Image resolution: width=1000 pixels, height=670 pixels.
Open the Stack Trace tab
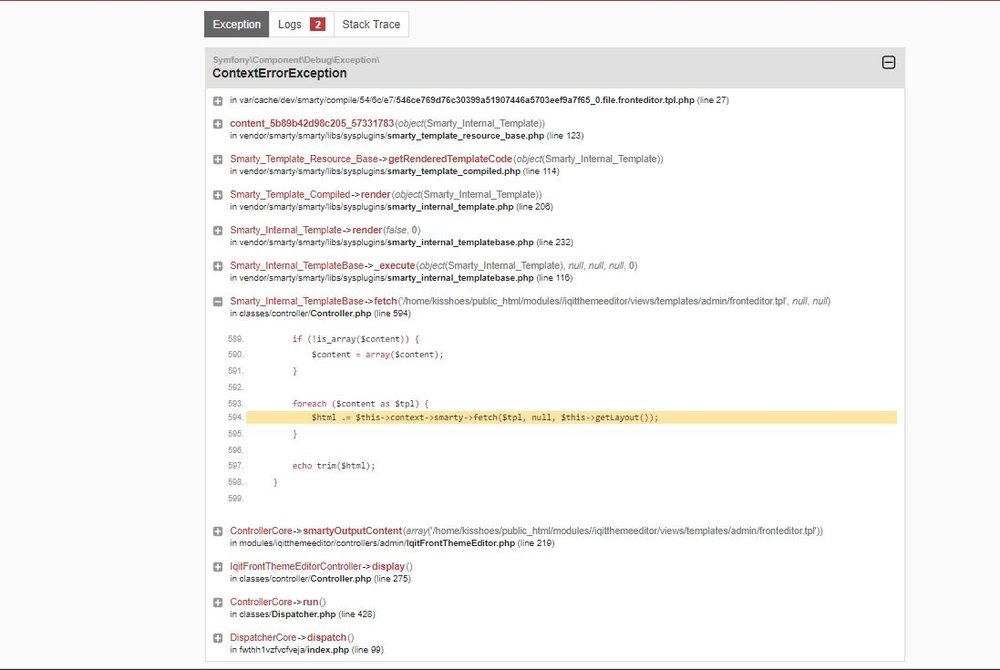[x=371, y=23]
